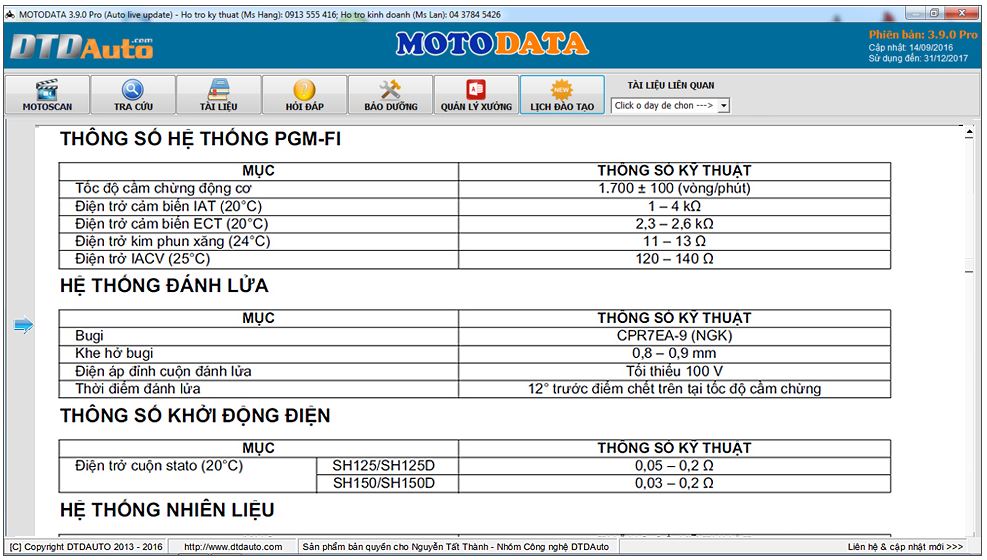Click value '1.700 ± 100 (vòng/phút)'
The width and height of the screenshot is (987, 560).
(x=674, y=188)
